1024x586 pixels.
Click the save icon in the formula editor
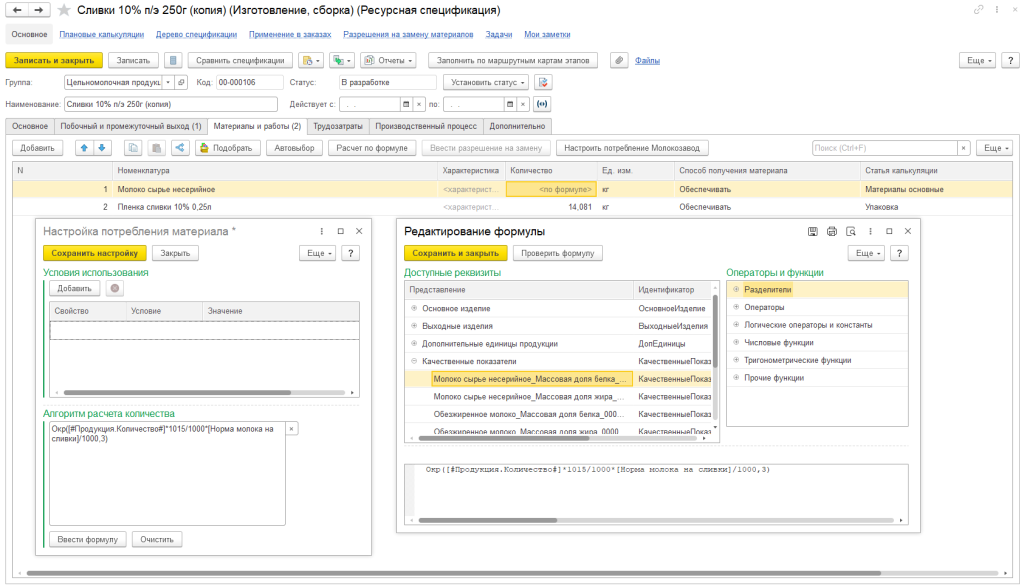(813, 231)
